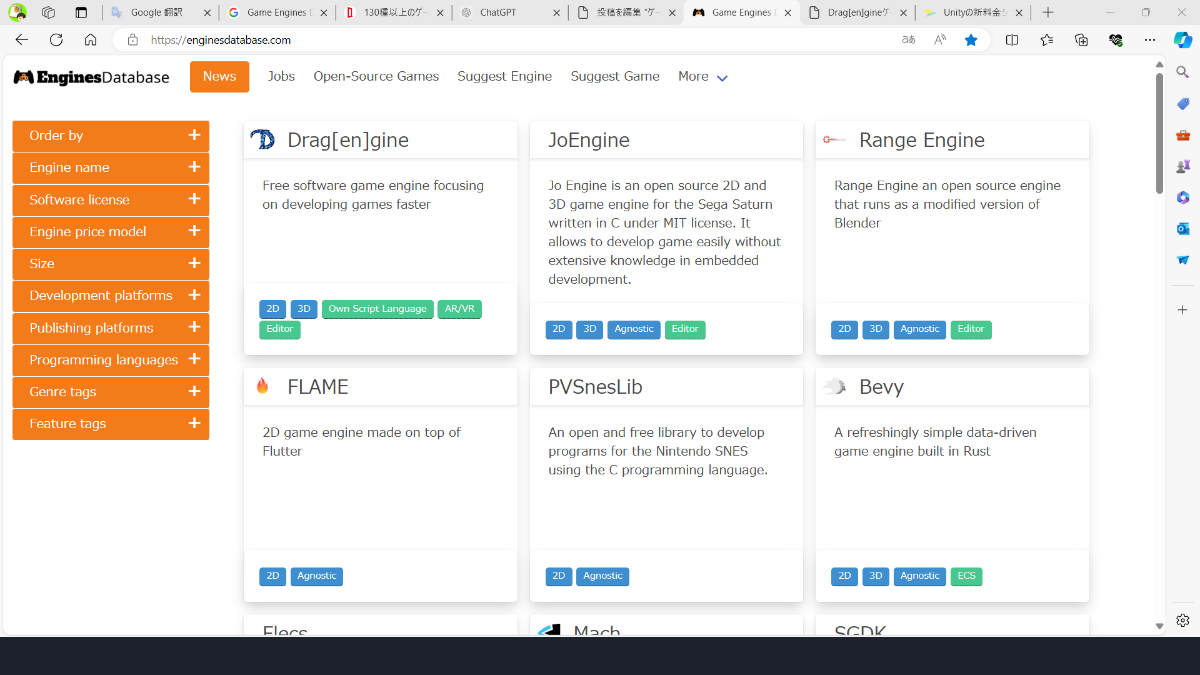1200x675 pixels.
Task: Click the EnginesDatabase gamepad logo
Action: [x=23, y=76]
